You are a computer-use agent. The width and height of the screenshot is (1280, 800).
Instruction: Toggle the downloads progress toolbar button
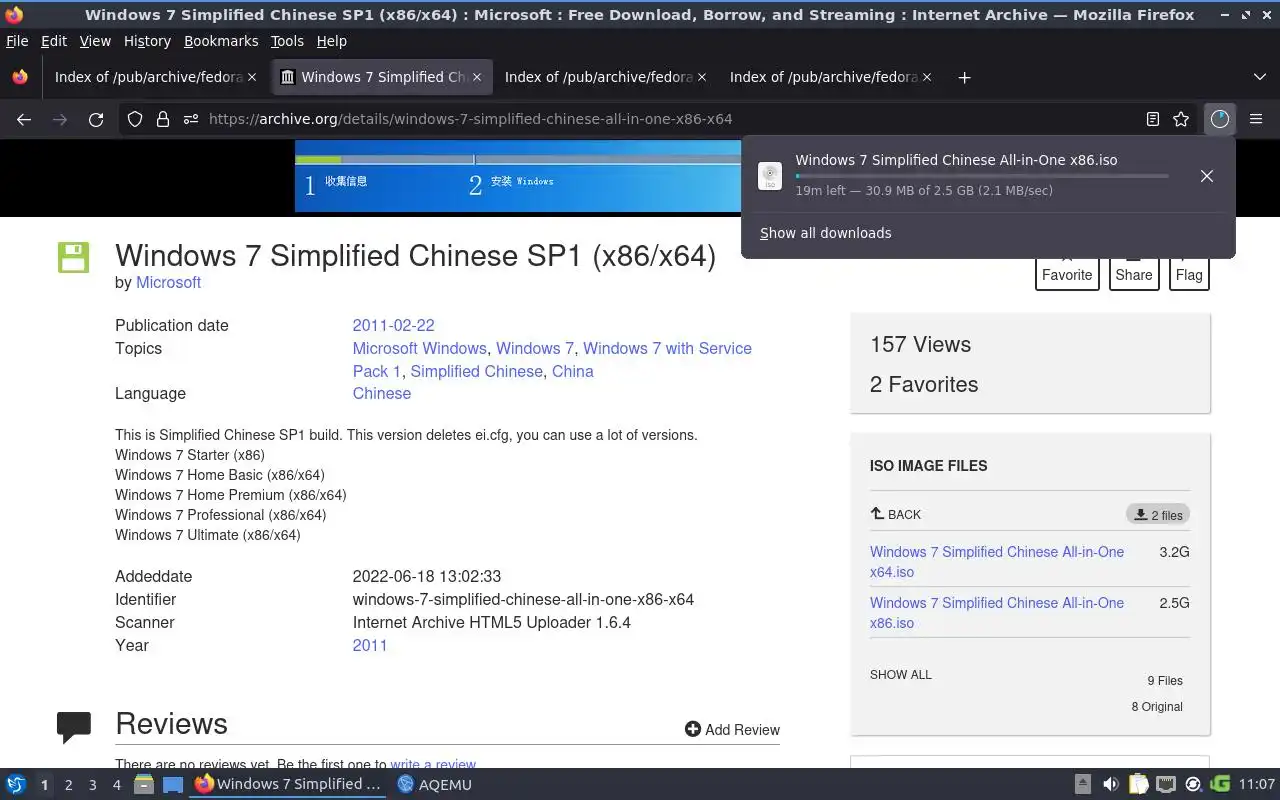1219,119
